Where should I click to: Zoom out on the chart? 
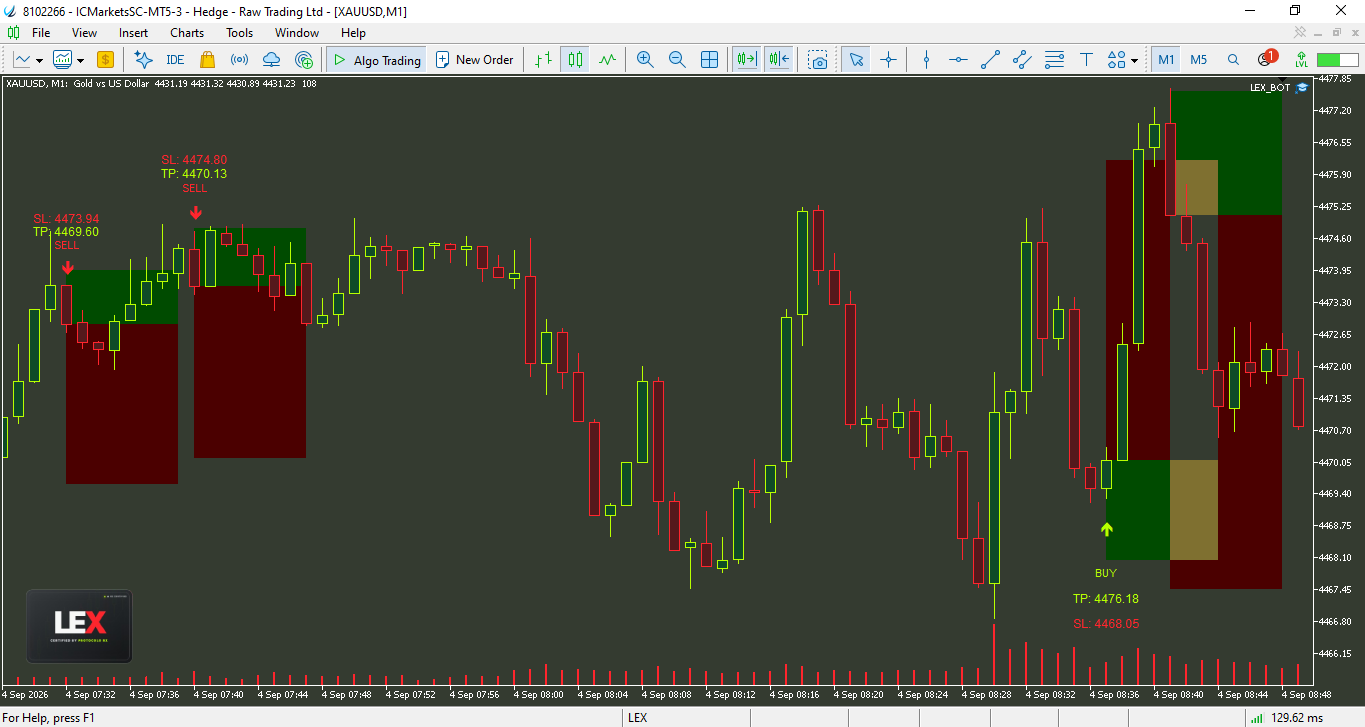(677, 60)
